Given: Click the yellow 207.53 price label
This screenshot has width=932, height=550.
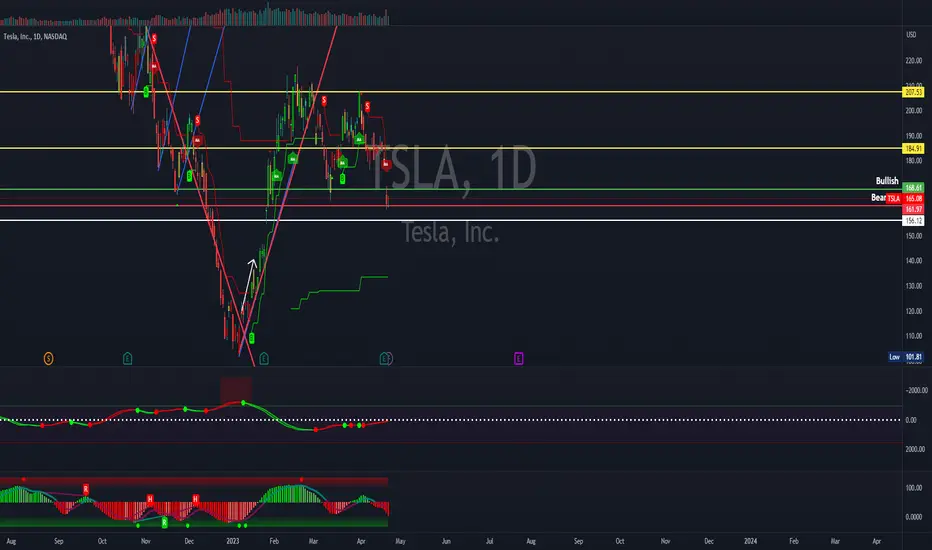Looking at the screenshot, I should click(x=914, y=92).
